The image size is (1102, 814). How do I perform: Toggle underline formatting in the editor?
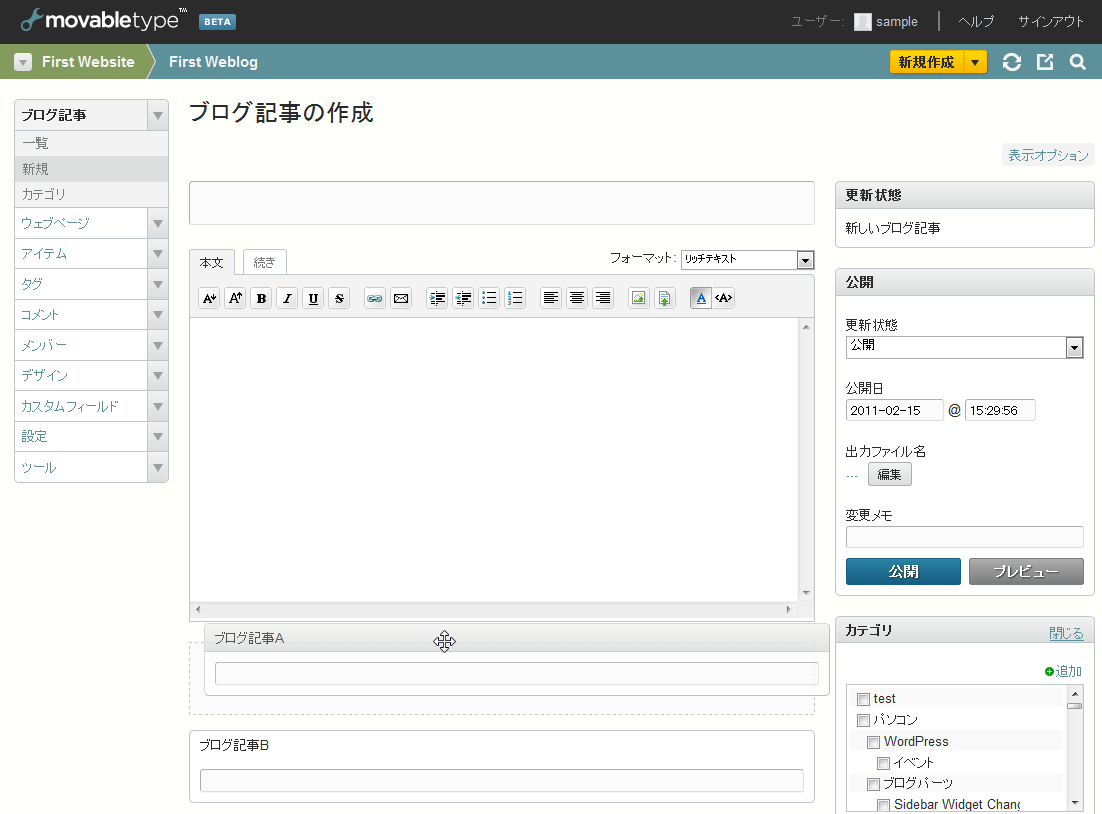point(313,298)
